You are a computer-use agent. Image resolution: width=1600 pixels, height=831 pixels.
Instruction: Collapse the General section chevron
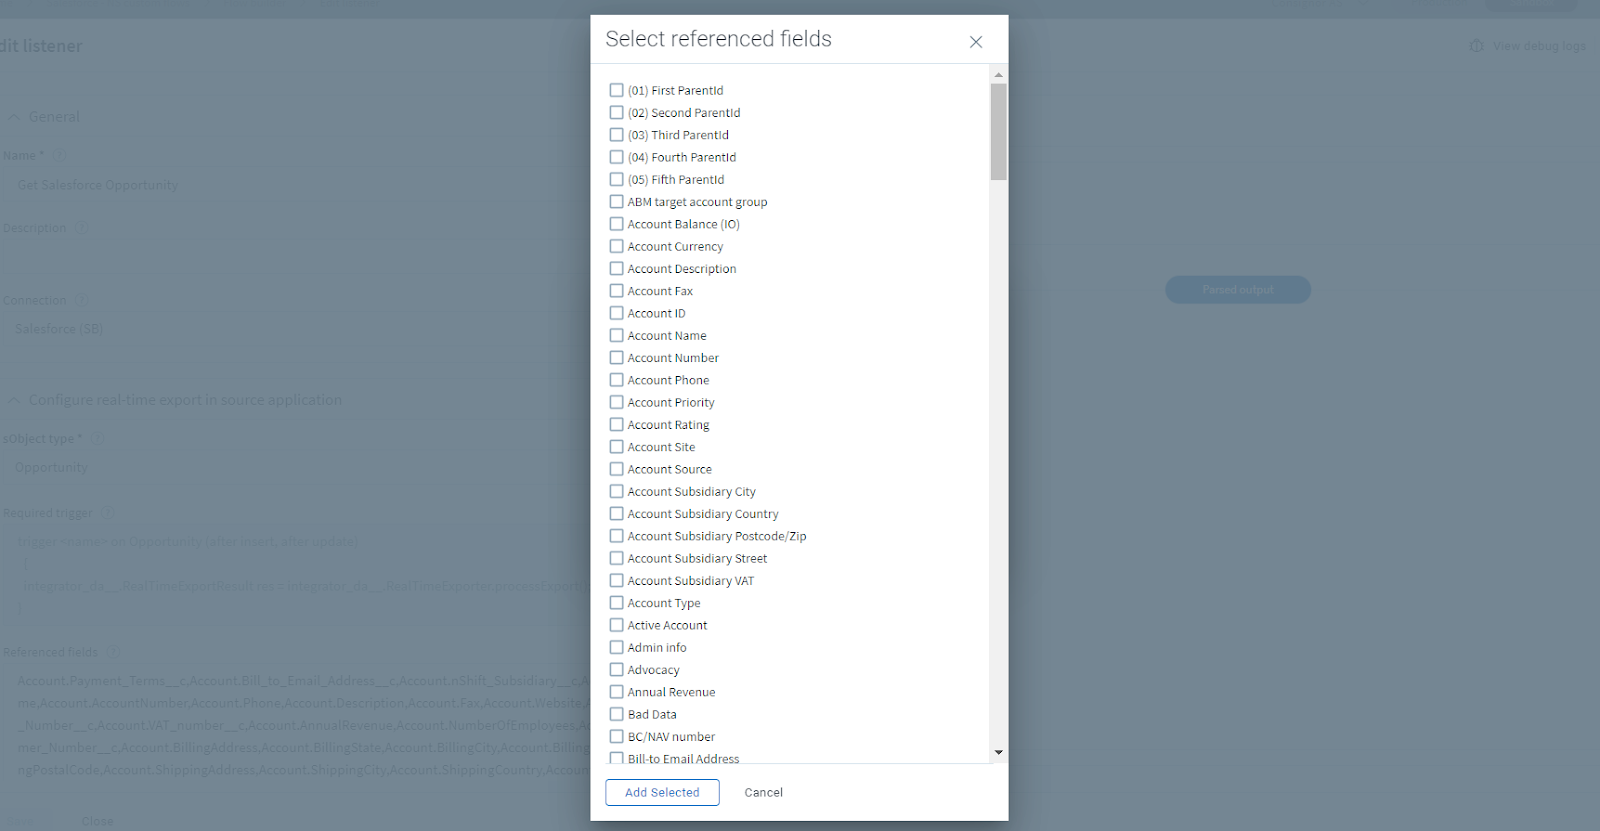click(x=14, y=117)
